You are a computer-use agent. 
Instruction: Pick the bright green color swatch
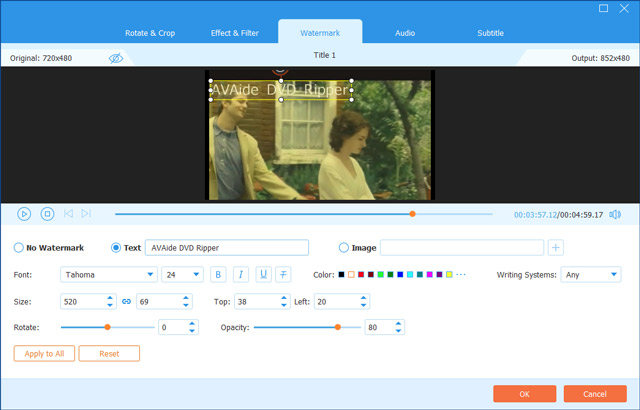[380, 275]
